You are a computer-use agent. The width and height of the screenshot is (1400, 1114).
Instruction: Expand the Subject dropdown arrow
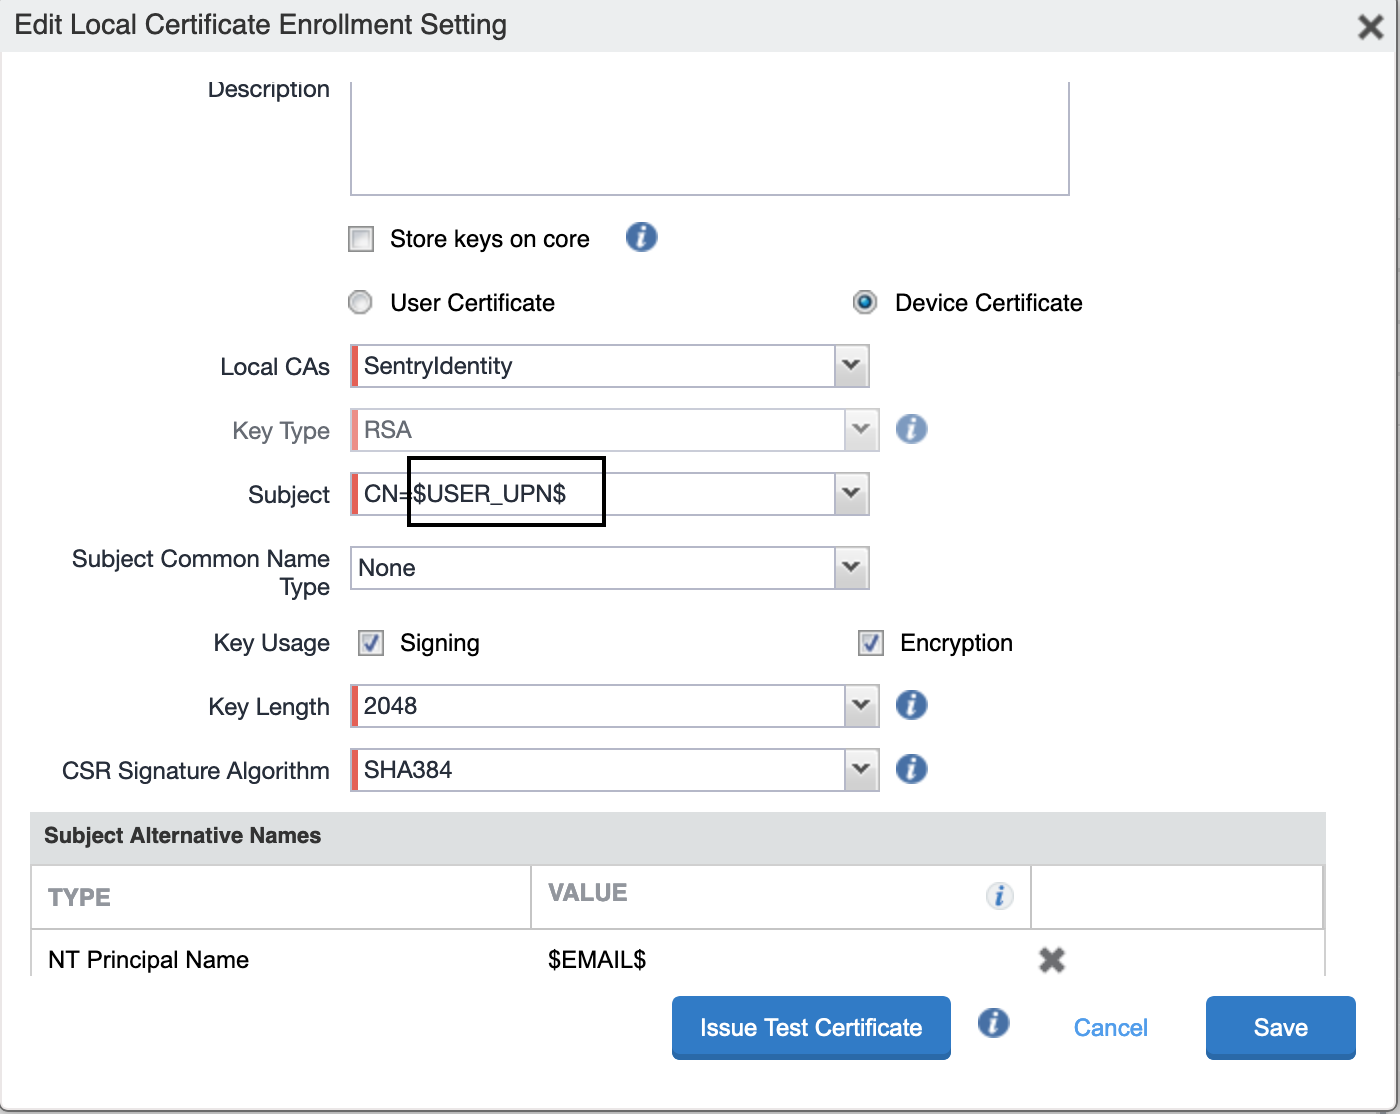[851, 494]
